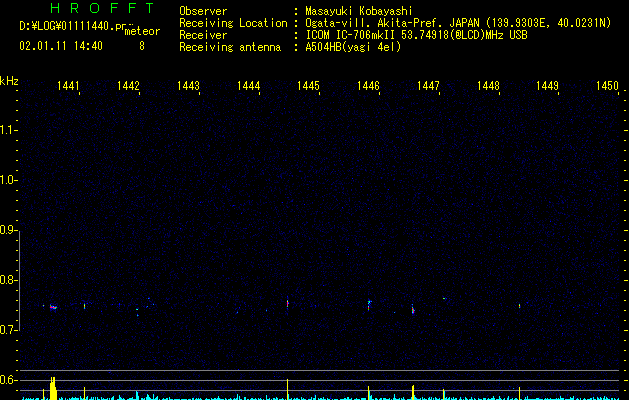Click the meteor echo between 1446 and 1447

413,310
